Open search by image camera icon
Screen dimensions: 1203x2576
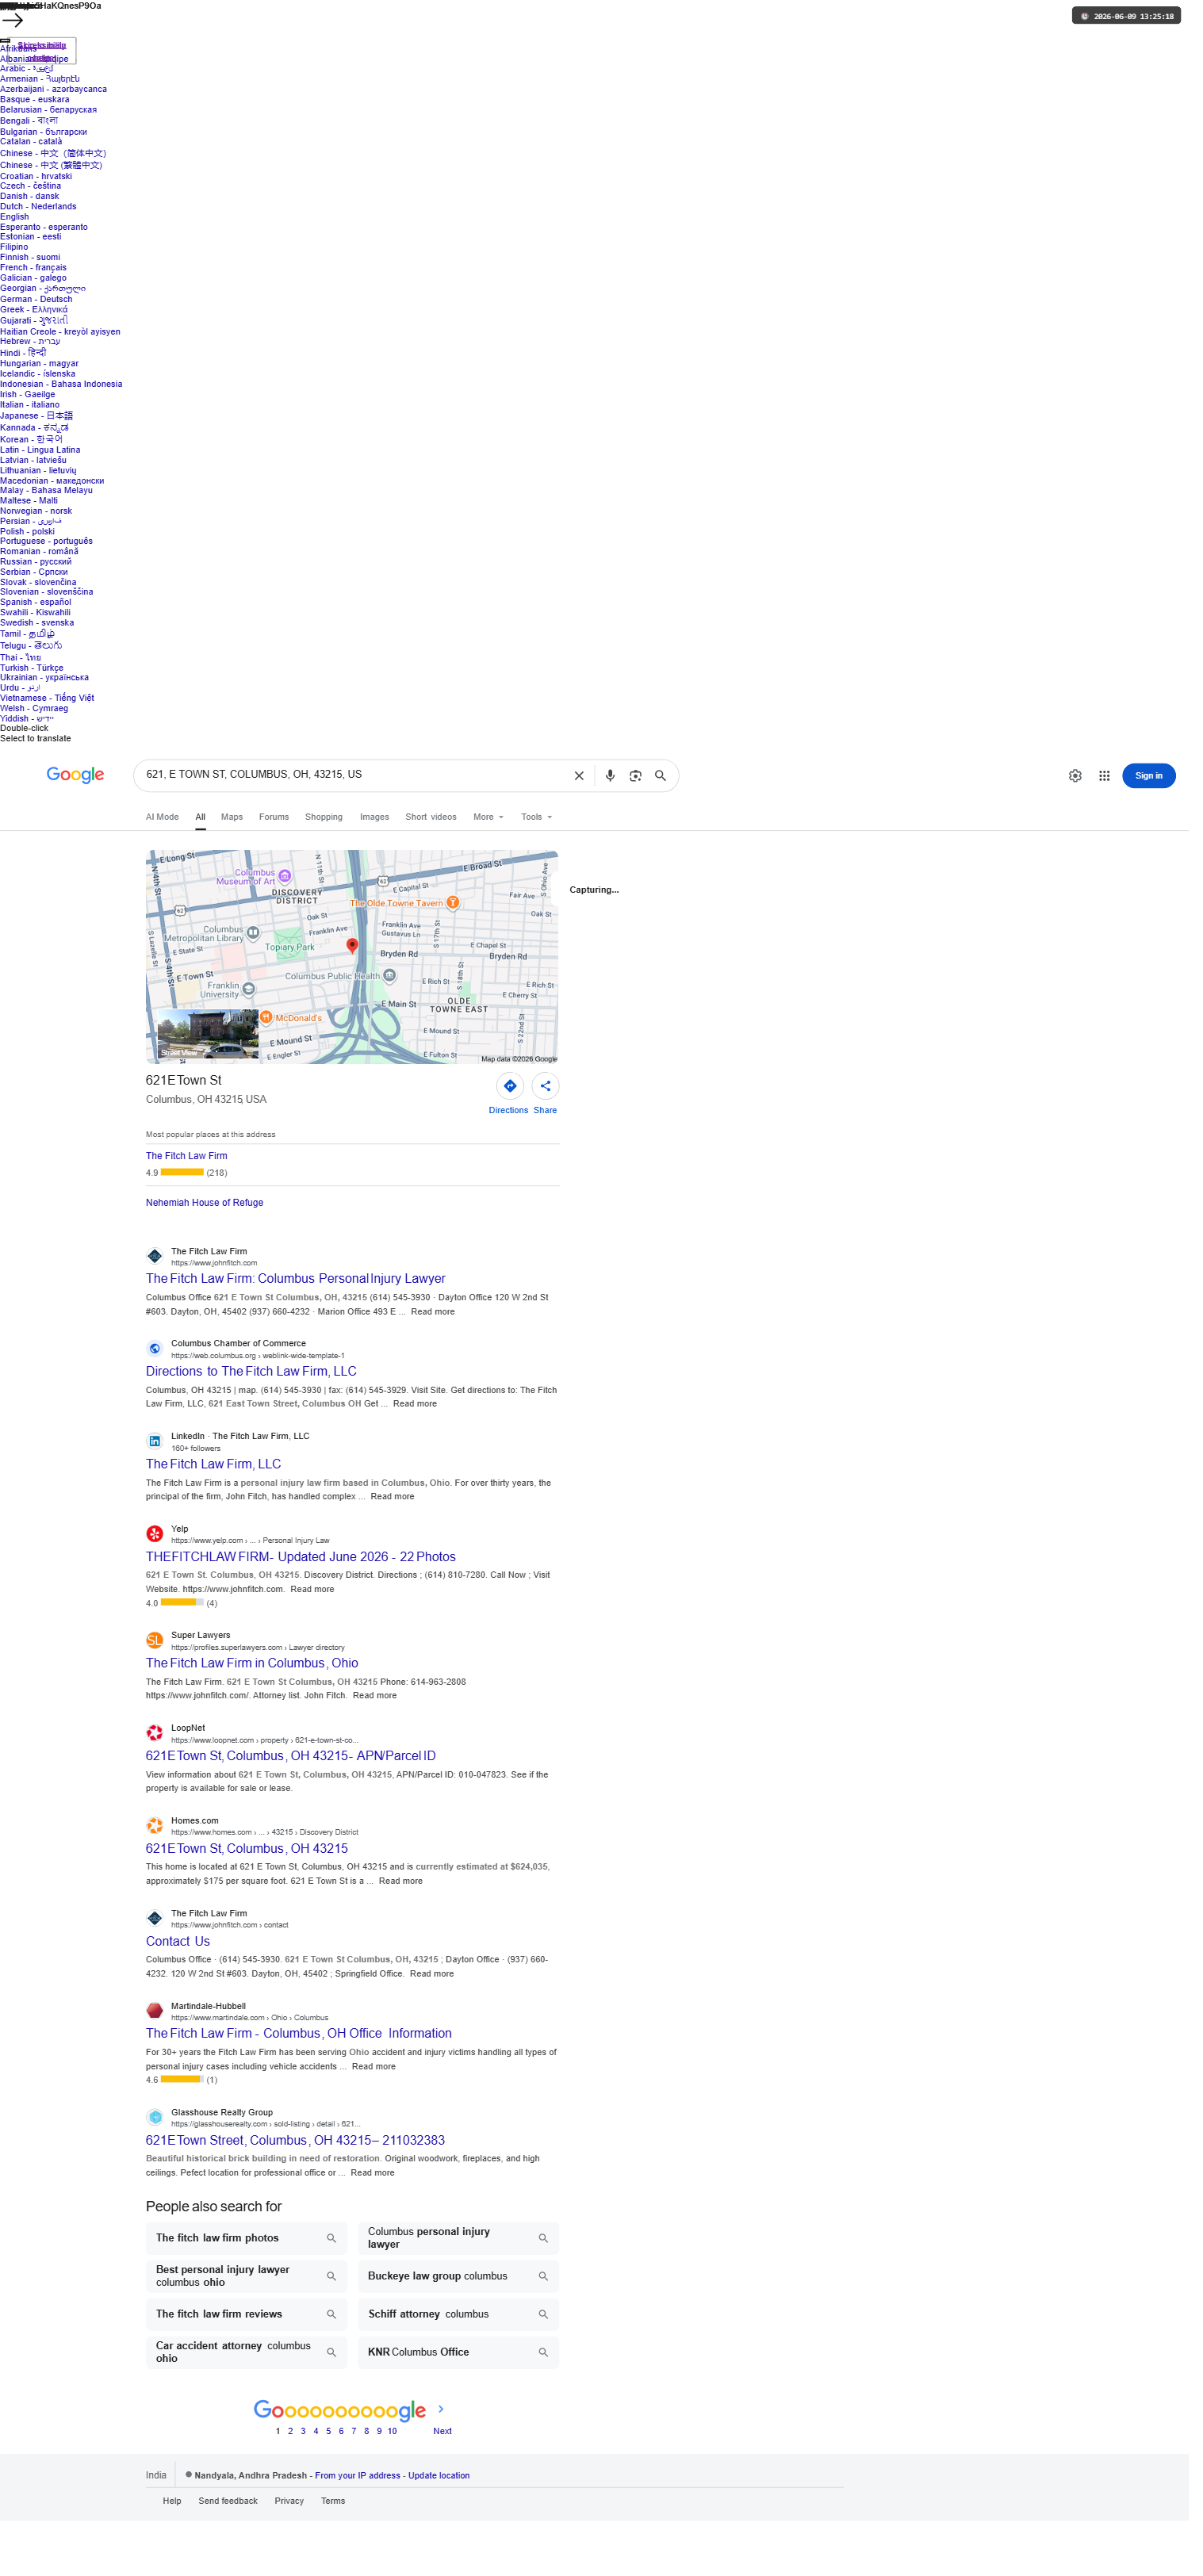(643, 785)
